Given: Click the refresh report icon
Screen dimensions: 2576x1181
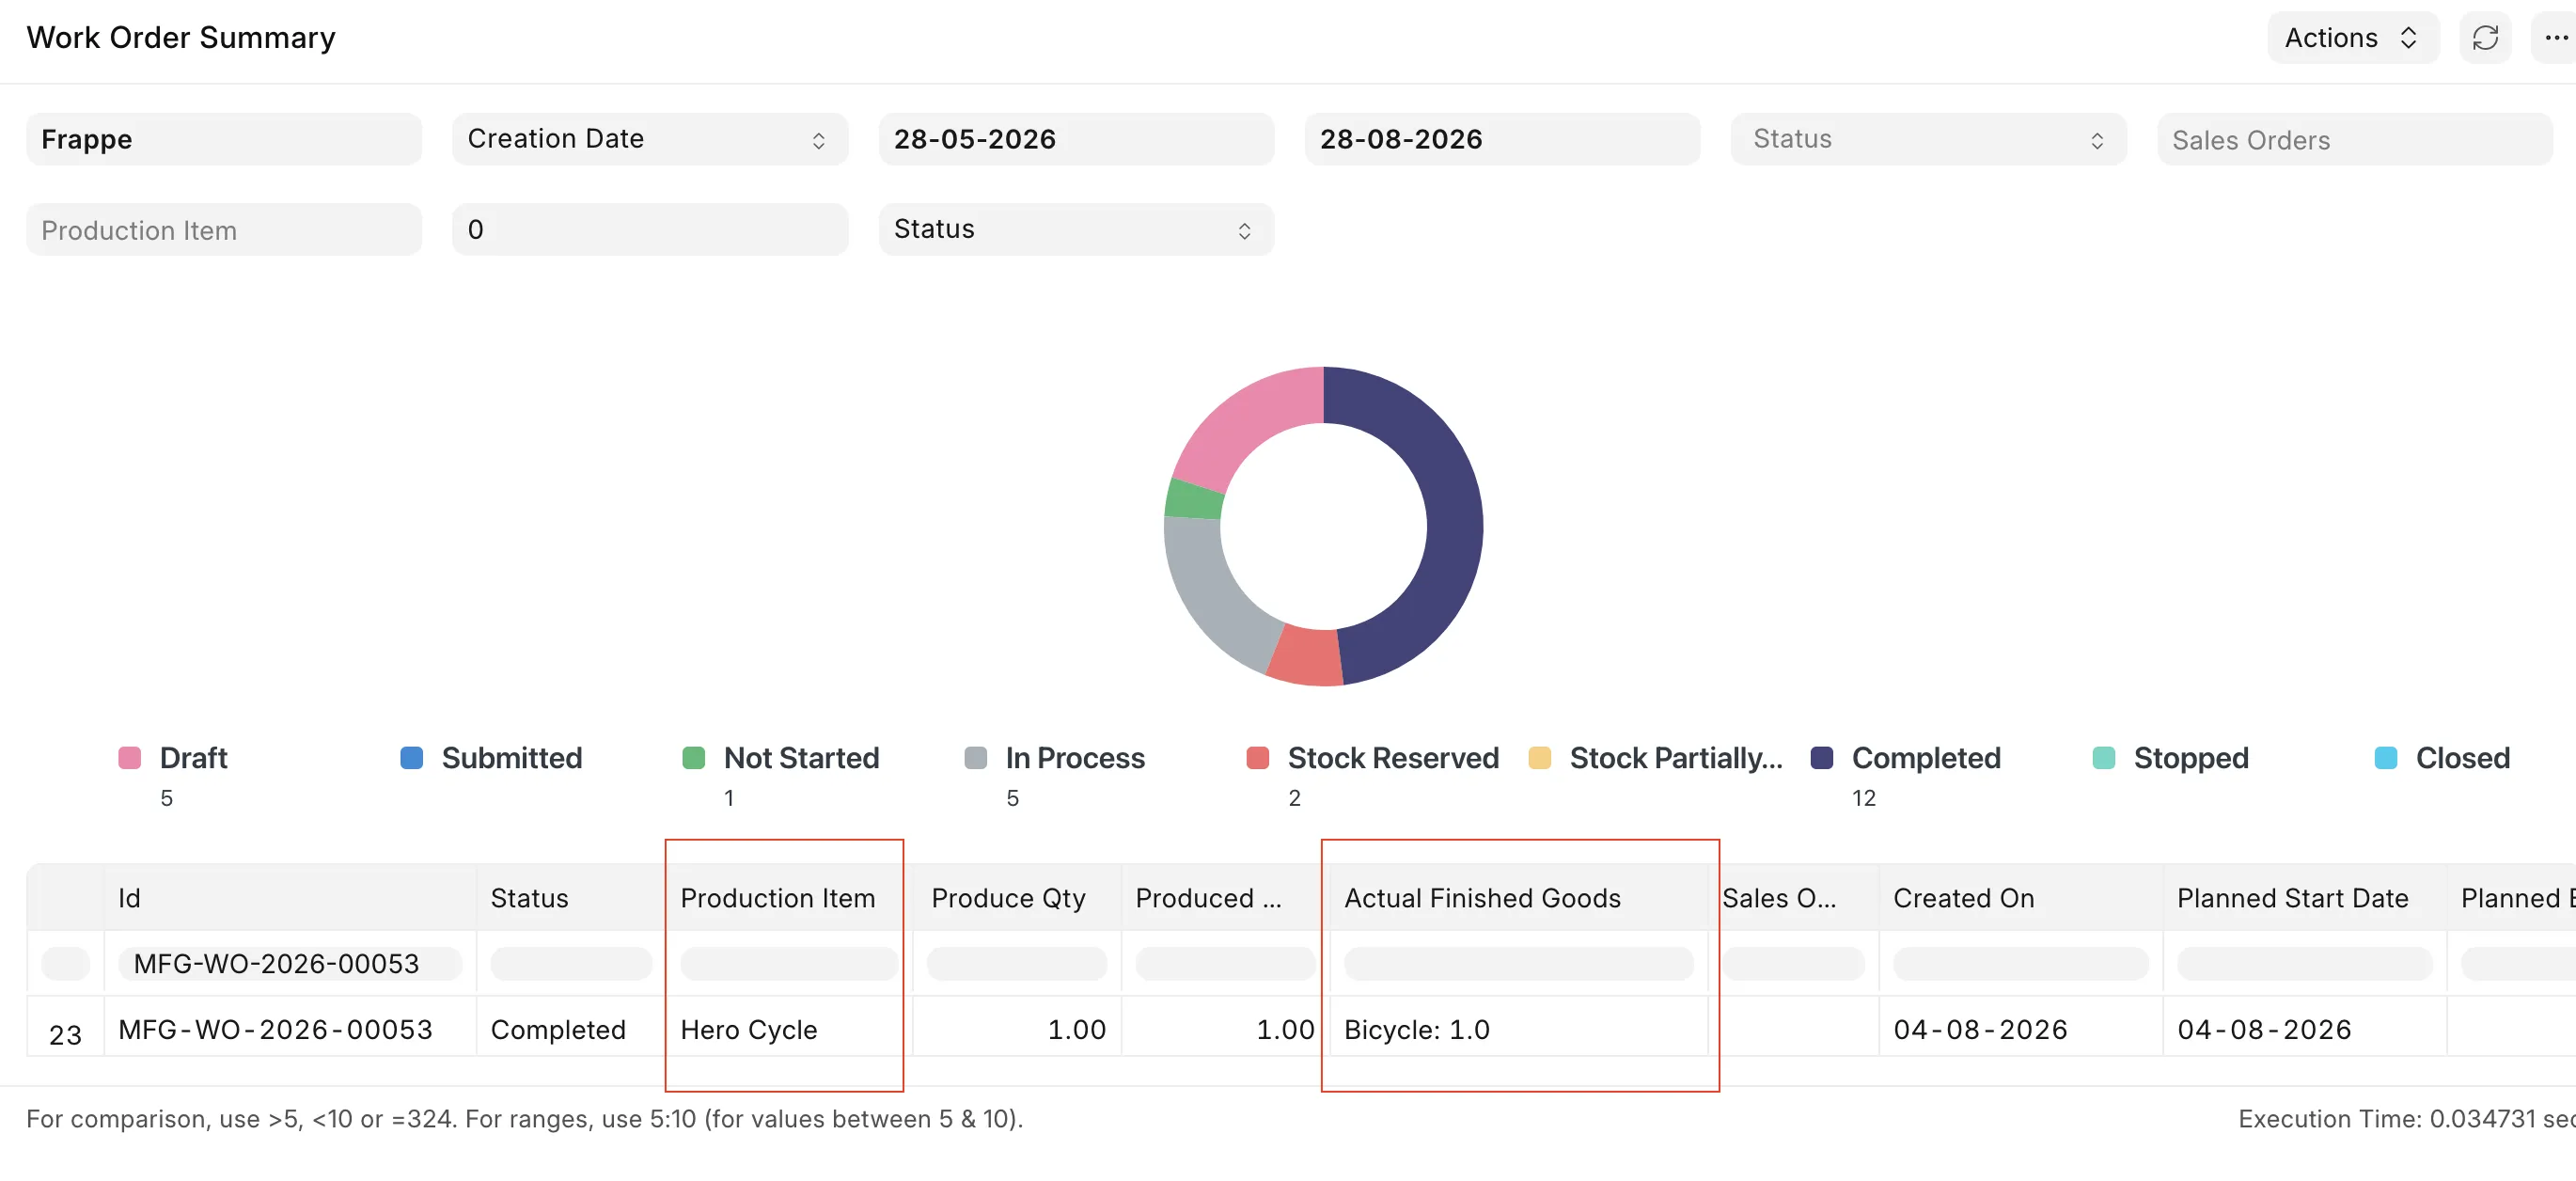Looking at the screenshot, I should point(2484,38).
